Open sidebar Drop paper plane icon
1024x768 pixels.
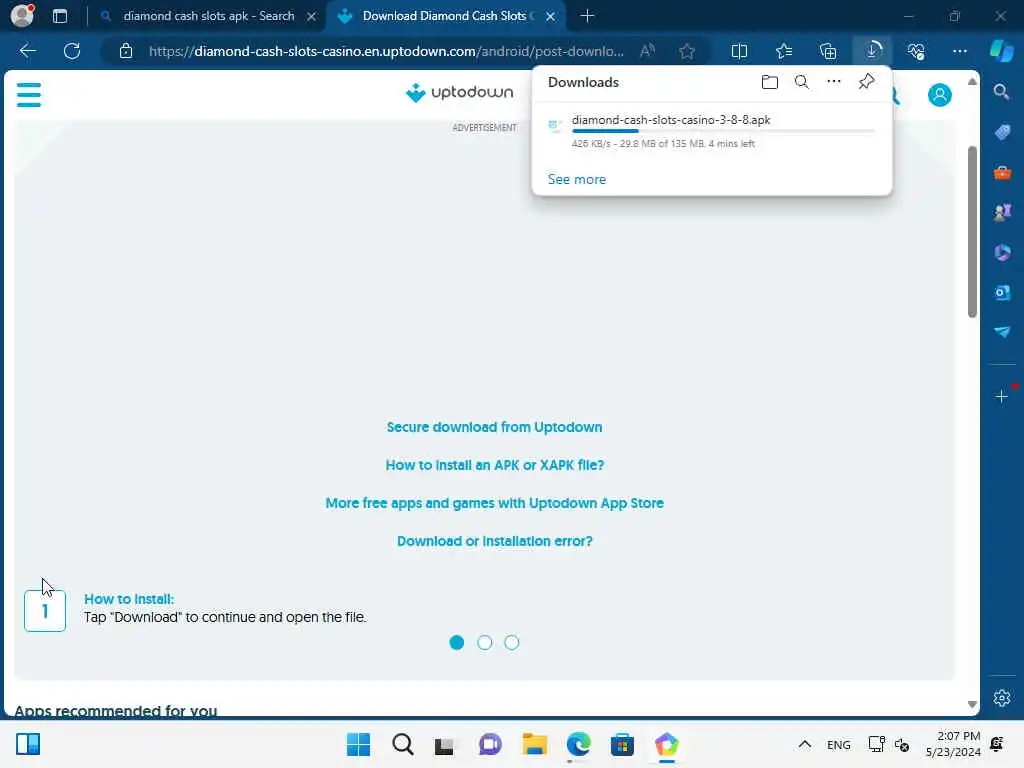1002,332
